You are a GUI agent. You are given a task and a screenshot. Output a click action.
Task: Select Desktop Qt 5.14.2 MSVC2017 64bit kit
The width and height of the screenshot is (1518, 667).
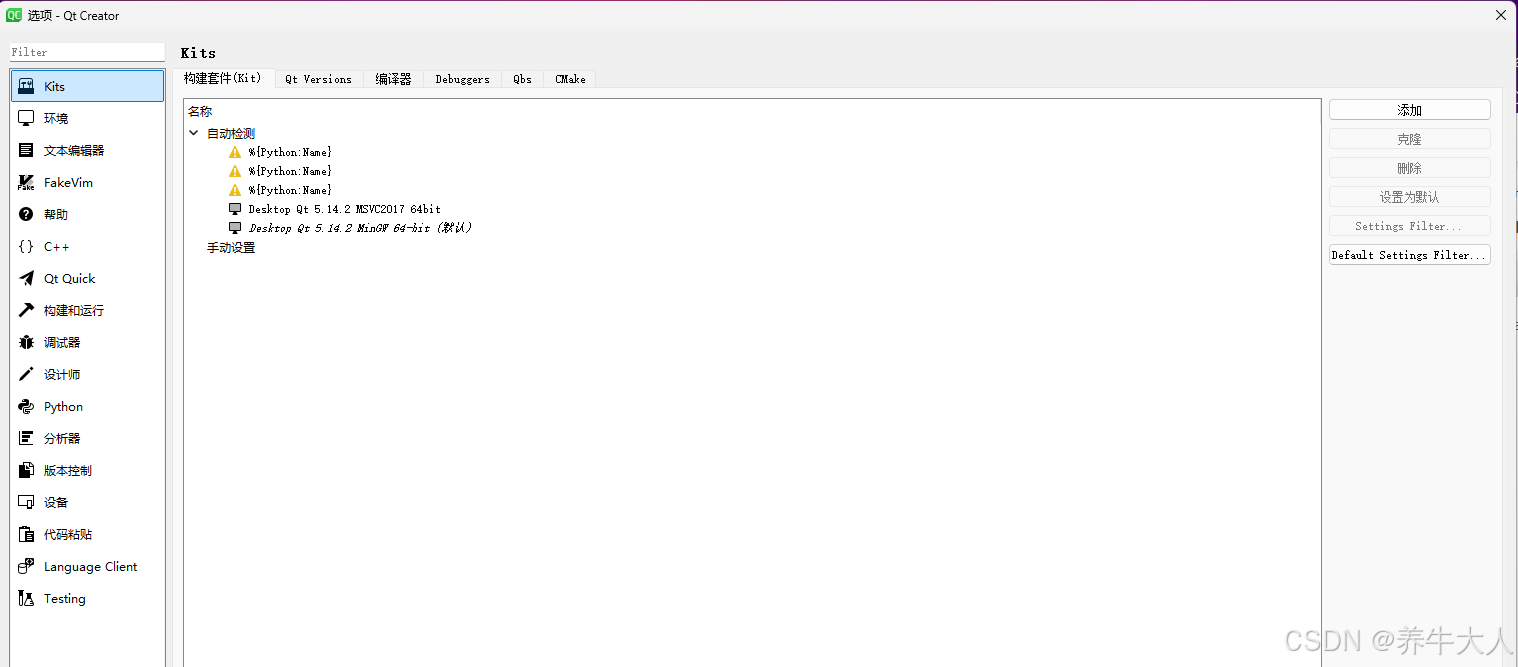(x=344, y=209)
